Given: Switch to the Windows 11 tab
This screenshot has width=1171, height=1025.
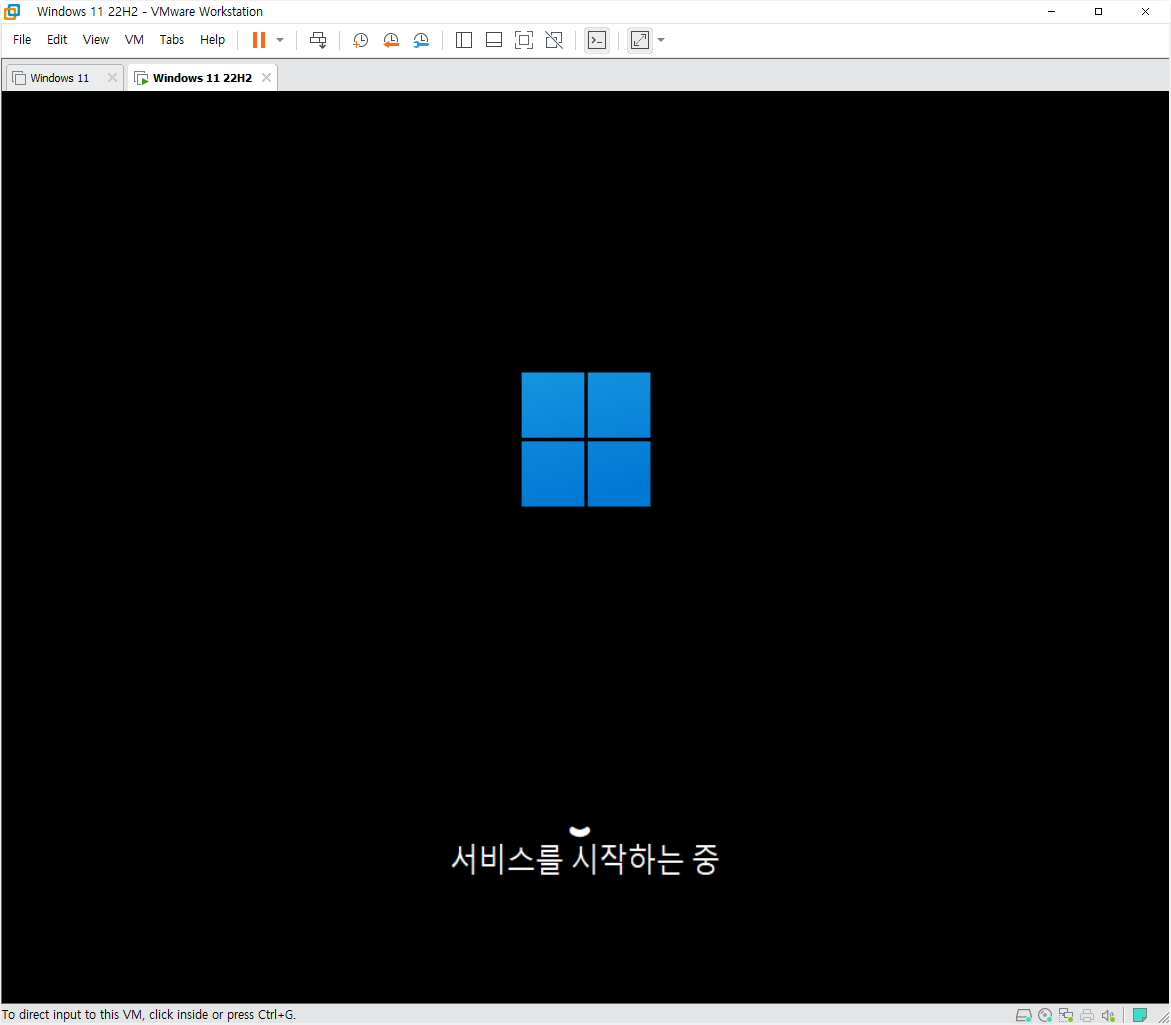Looking at the screenshot, I should pyautogui.click(x=59, y=78).
